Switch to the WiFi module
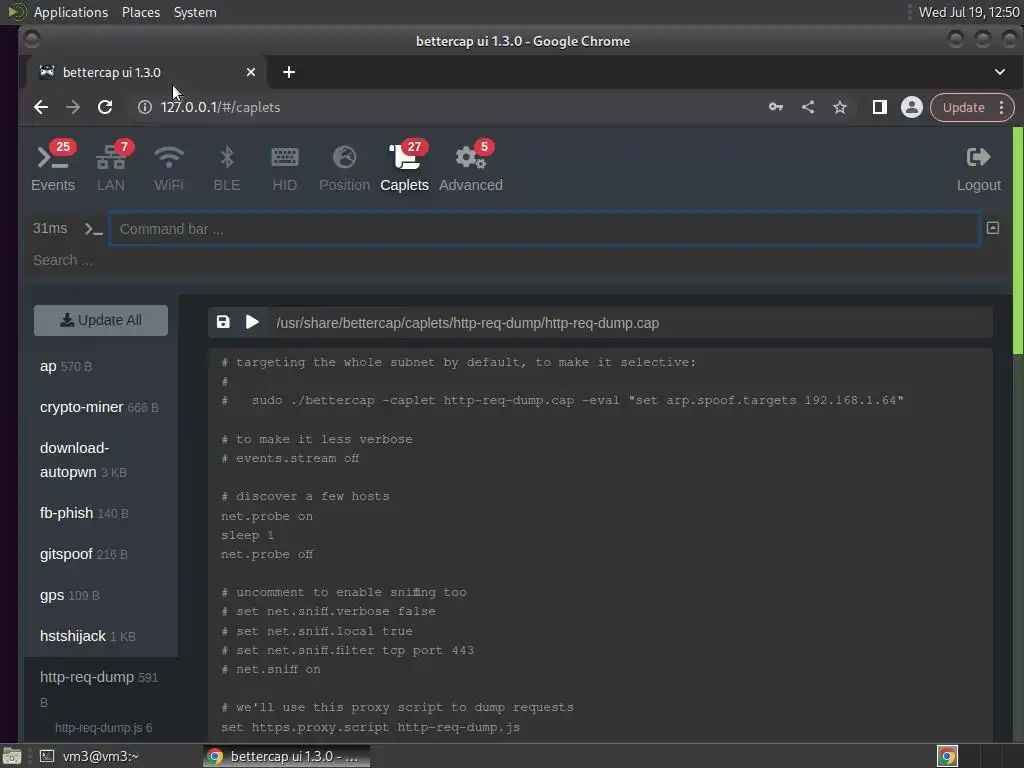Viewport: 1024px width, 768px height. [168, 167]
